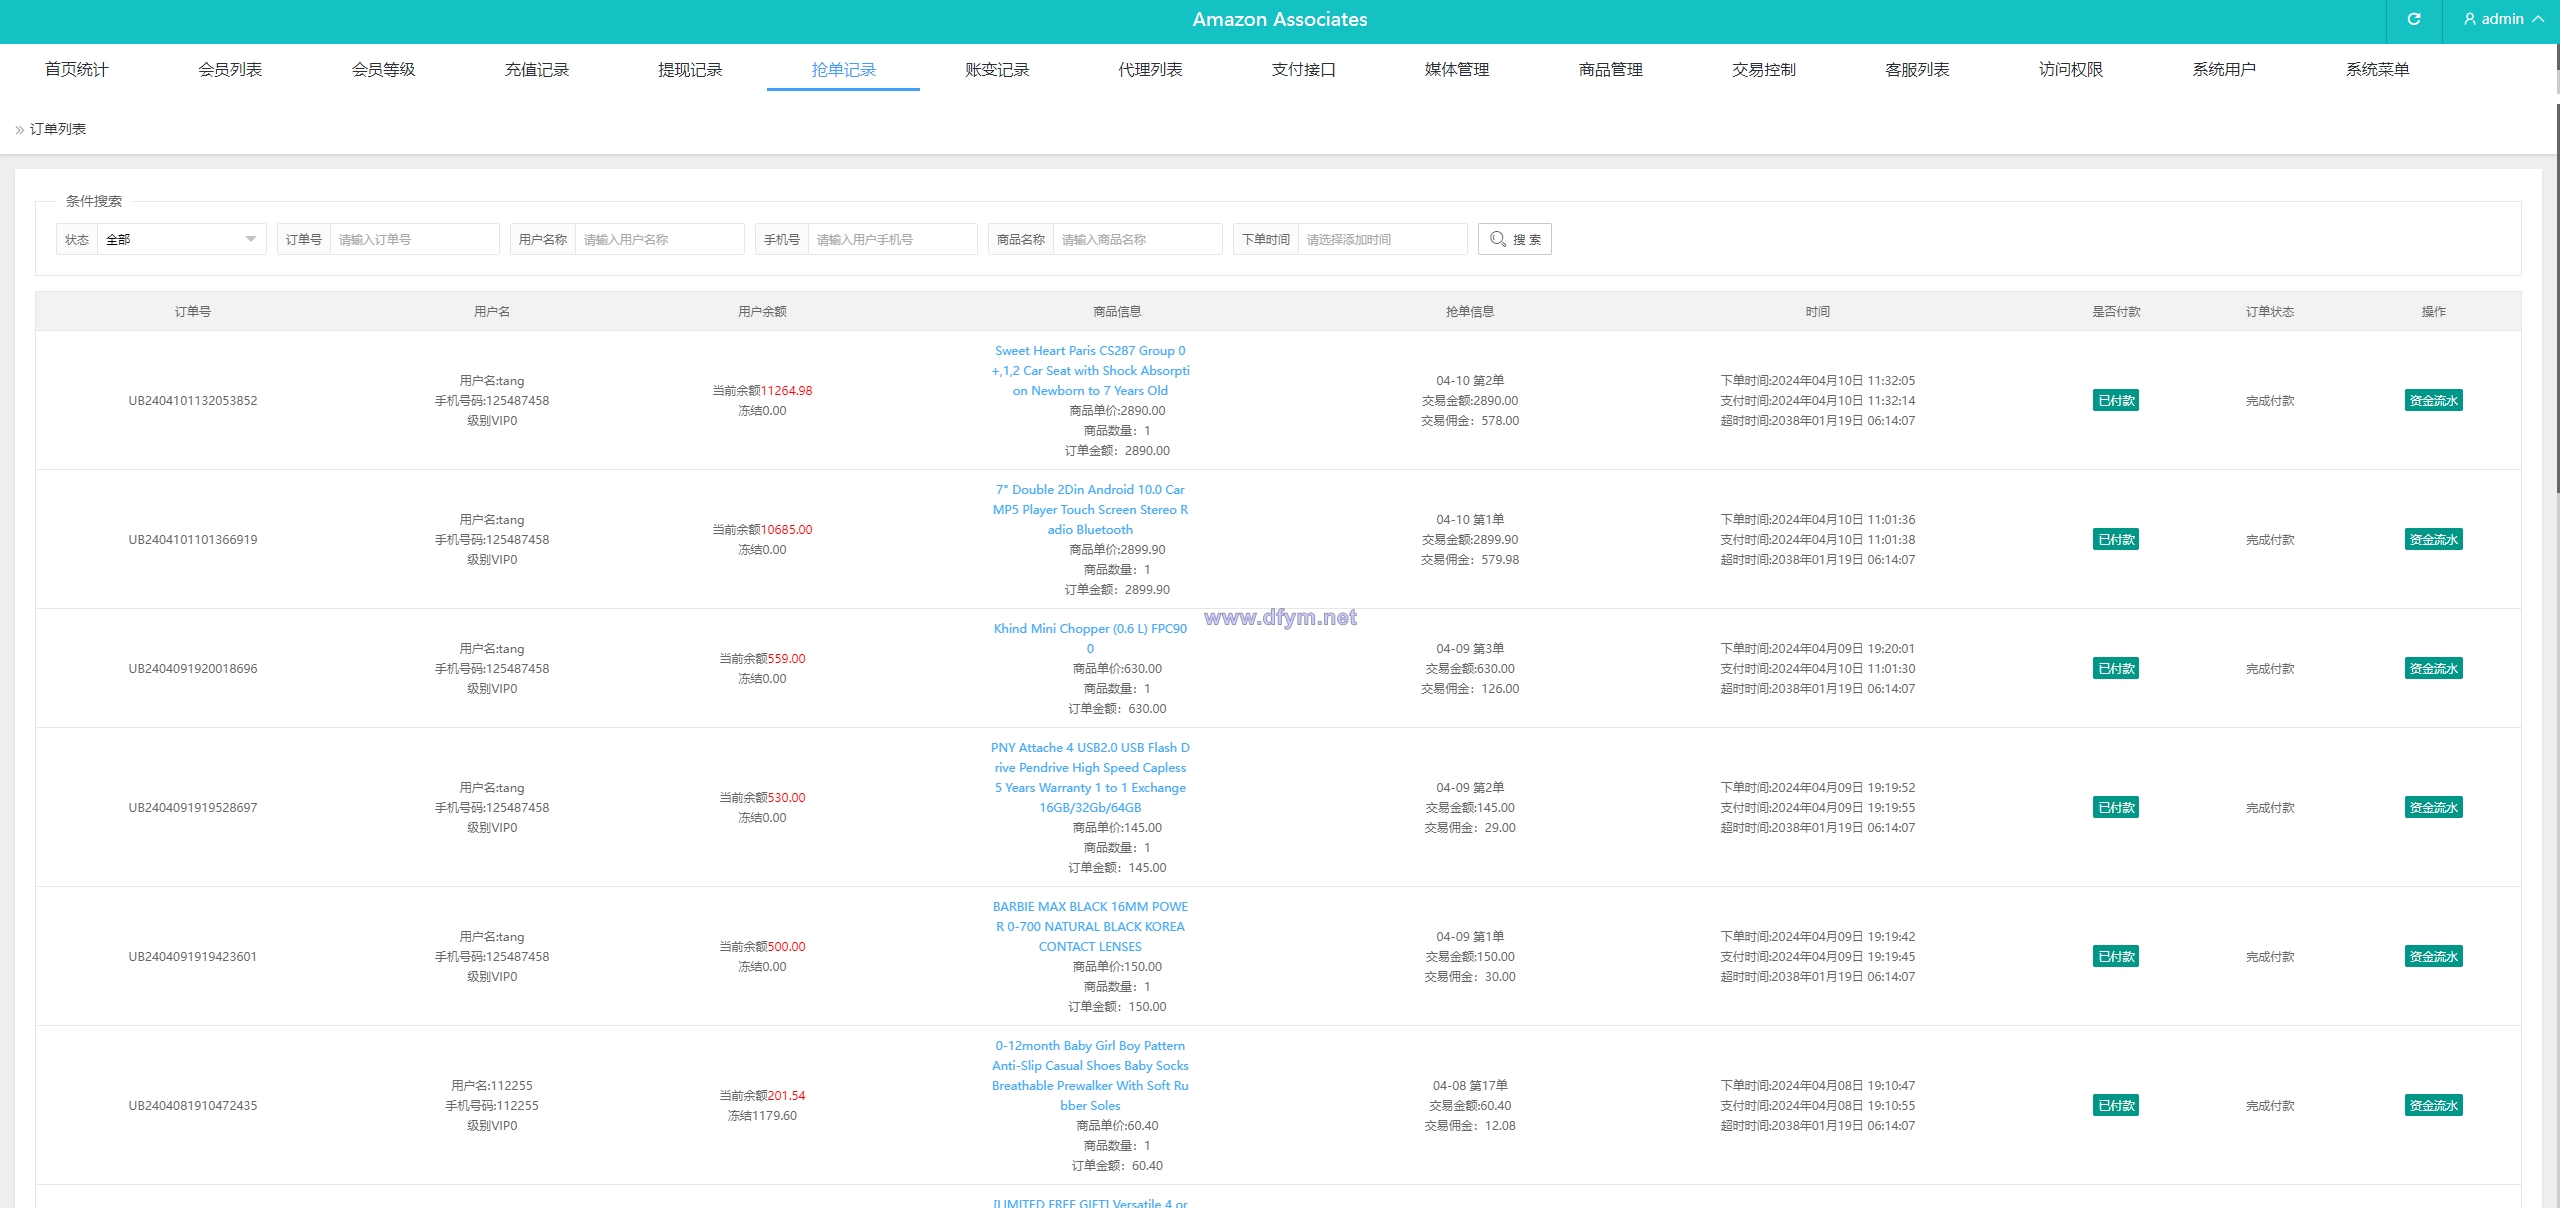Click the Amazon Associates title
The width and height of the screenshot is (2560, 1208).
(1280, 19)
